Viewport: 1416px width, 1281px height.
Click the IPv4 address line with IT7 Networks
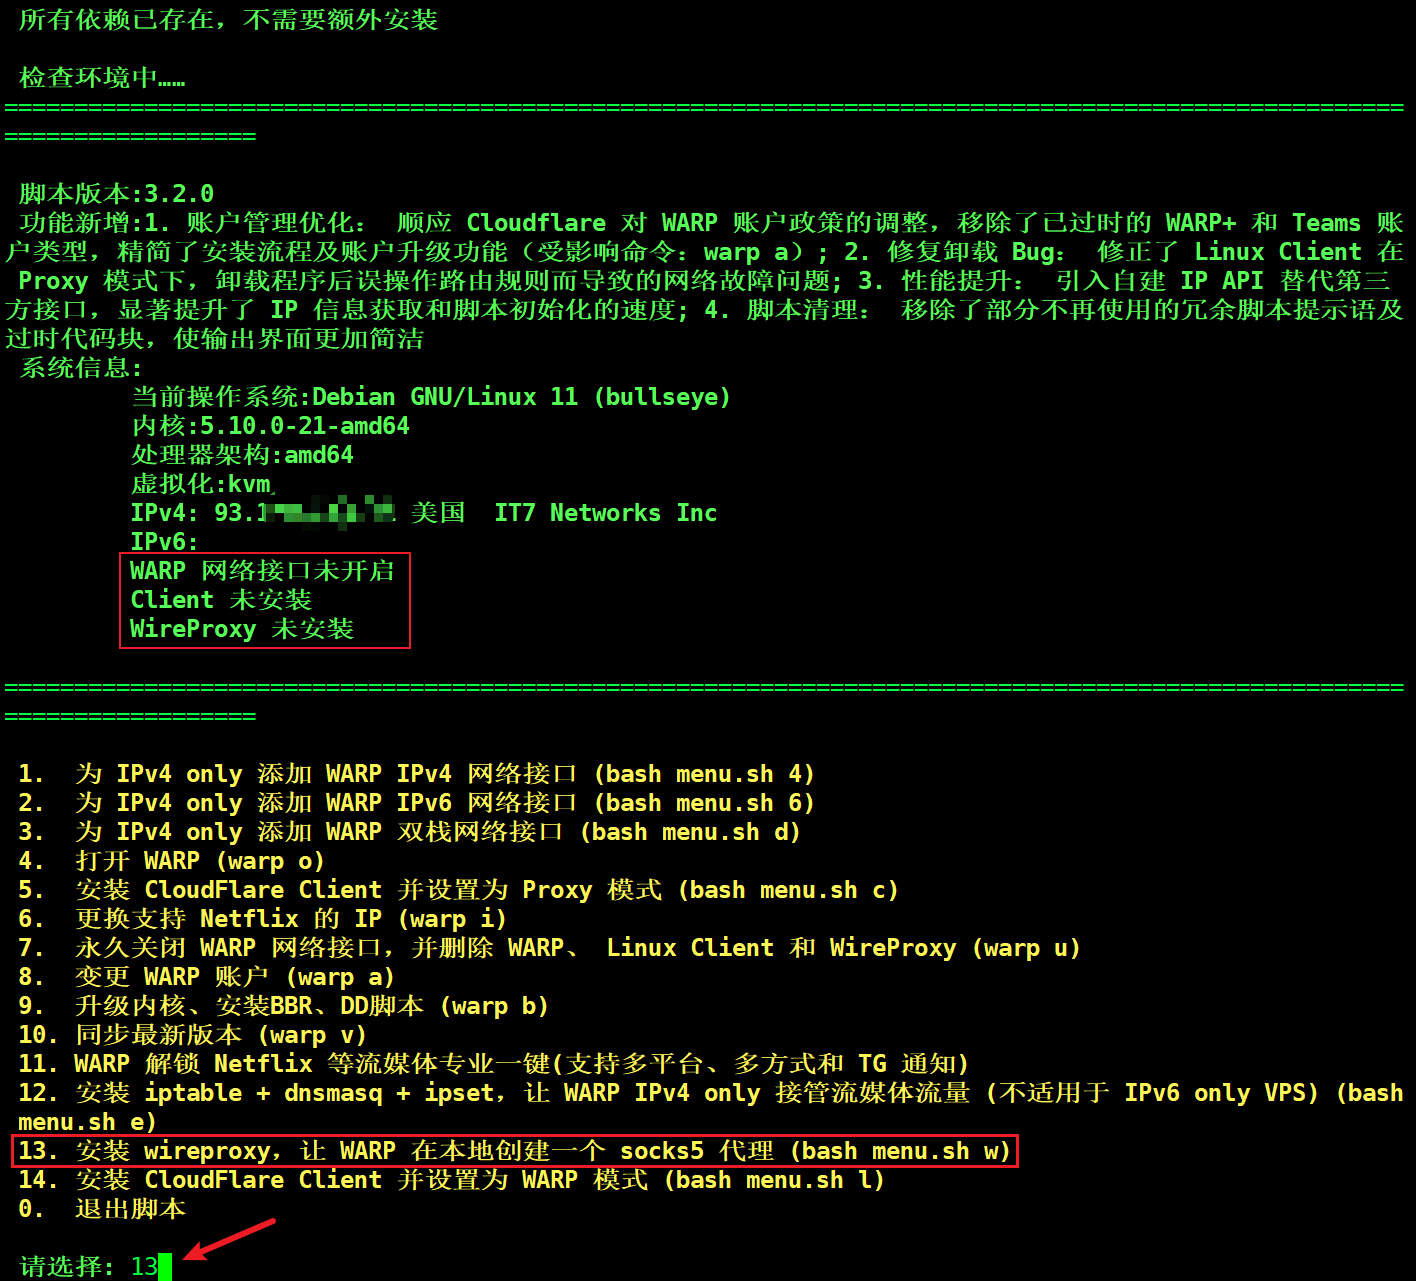click(x=423, y=513)
